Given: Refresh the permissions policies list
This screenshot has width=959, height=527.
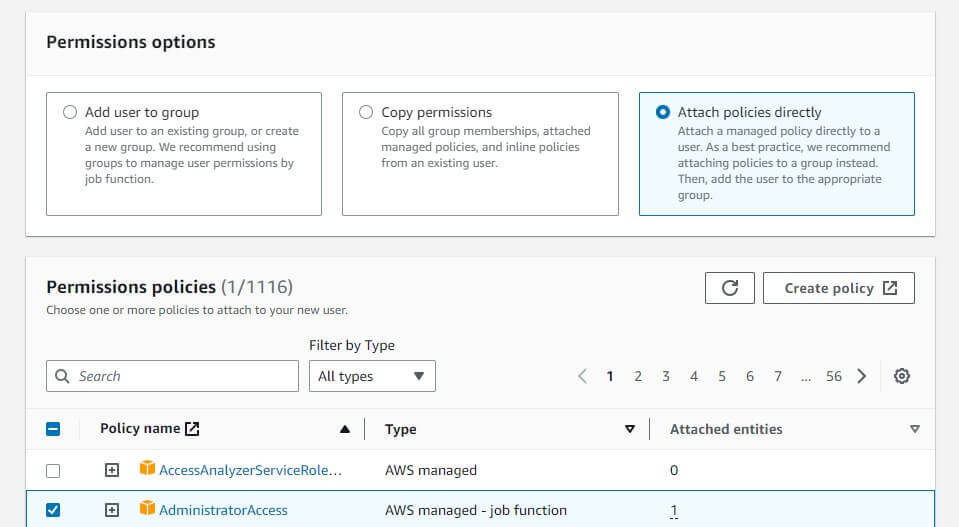Looking at the screenshot, I should [730, 288].
